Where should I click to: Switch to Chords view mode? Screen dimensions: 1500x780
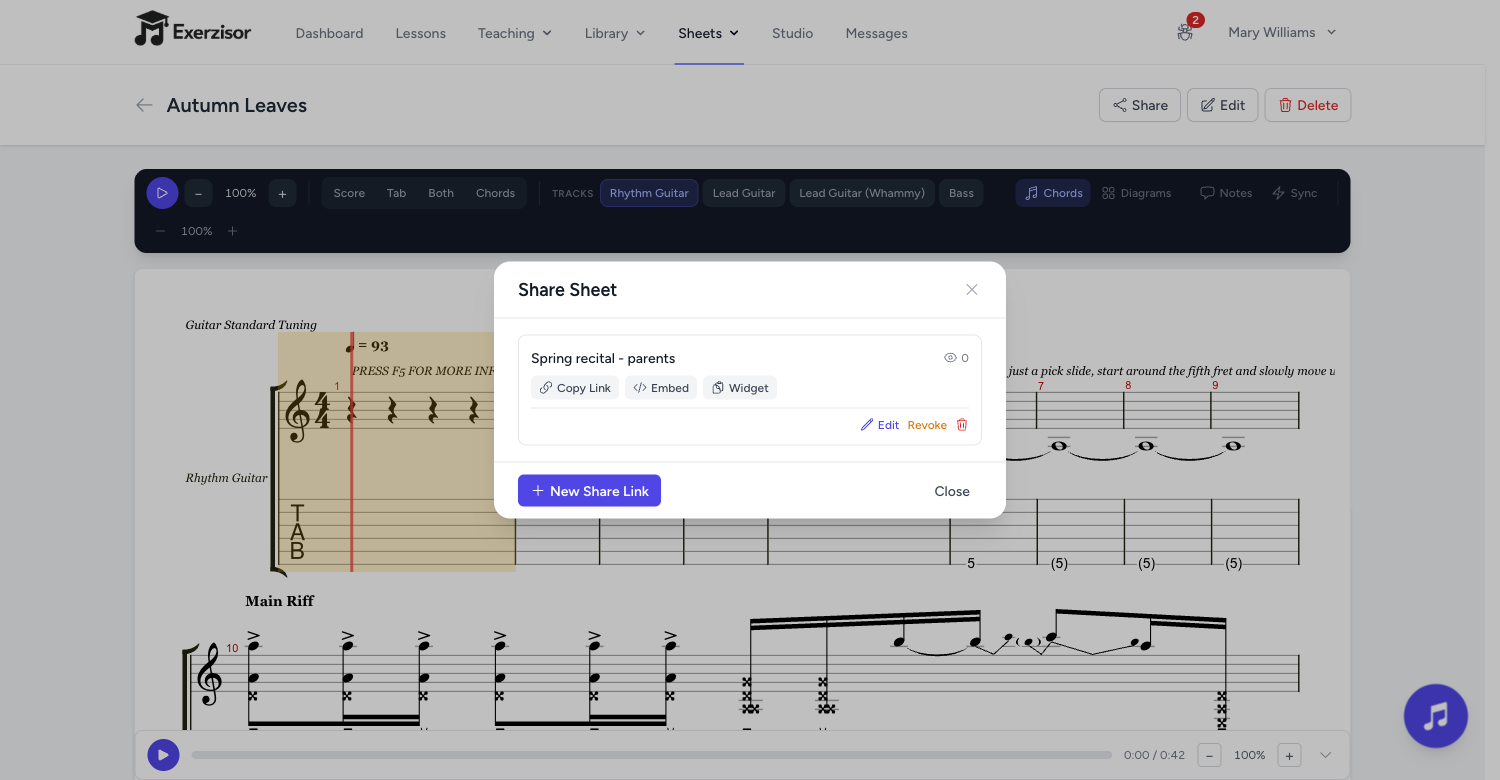(495, 193)
